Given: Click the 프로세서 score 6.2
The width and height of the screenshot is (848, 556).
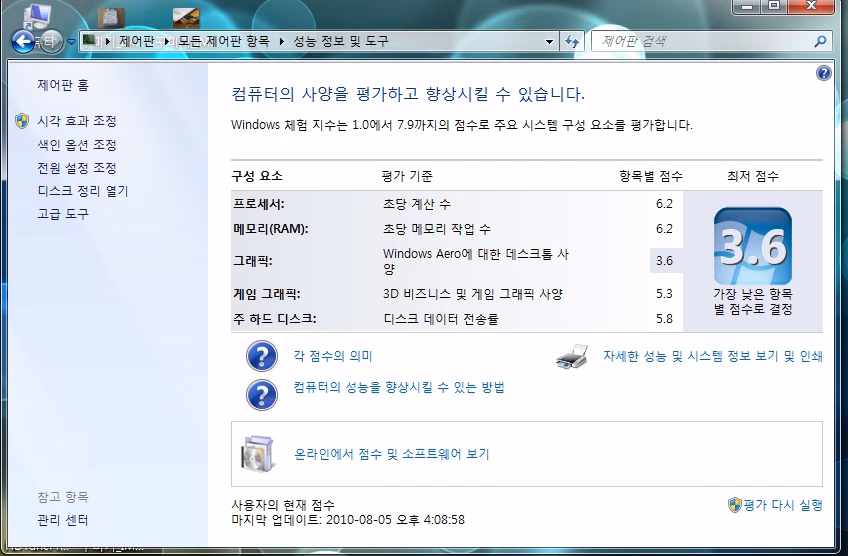Looking at the screenshot, I should [x=664, y=204].
